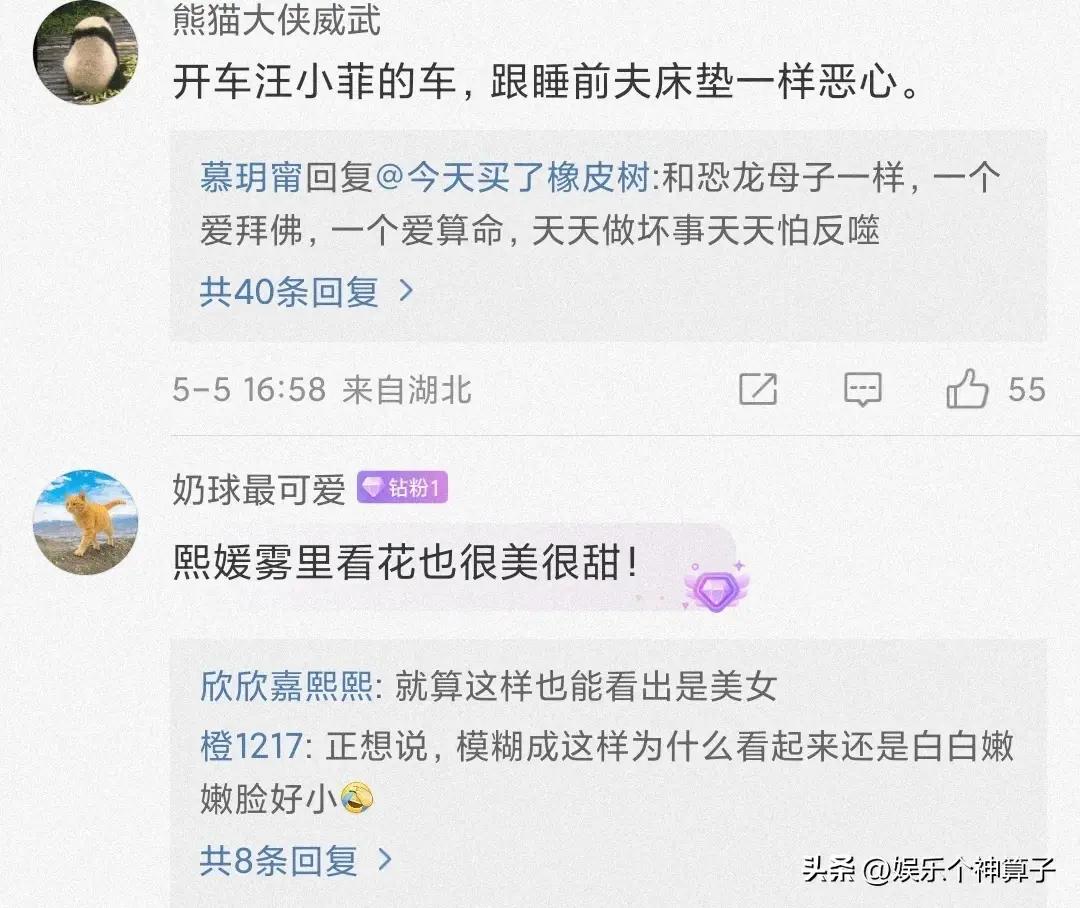1080x908 pixels.
Task: Like the comment from 熊猫大侠威武
Action: 967,389
